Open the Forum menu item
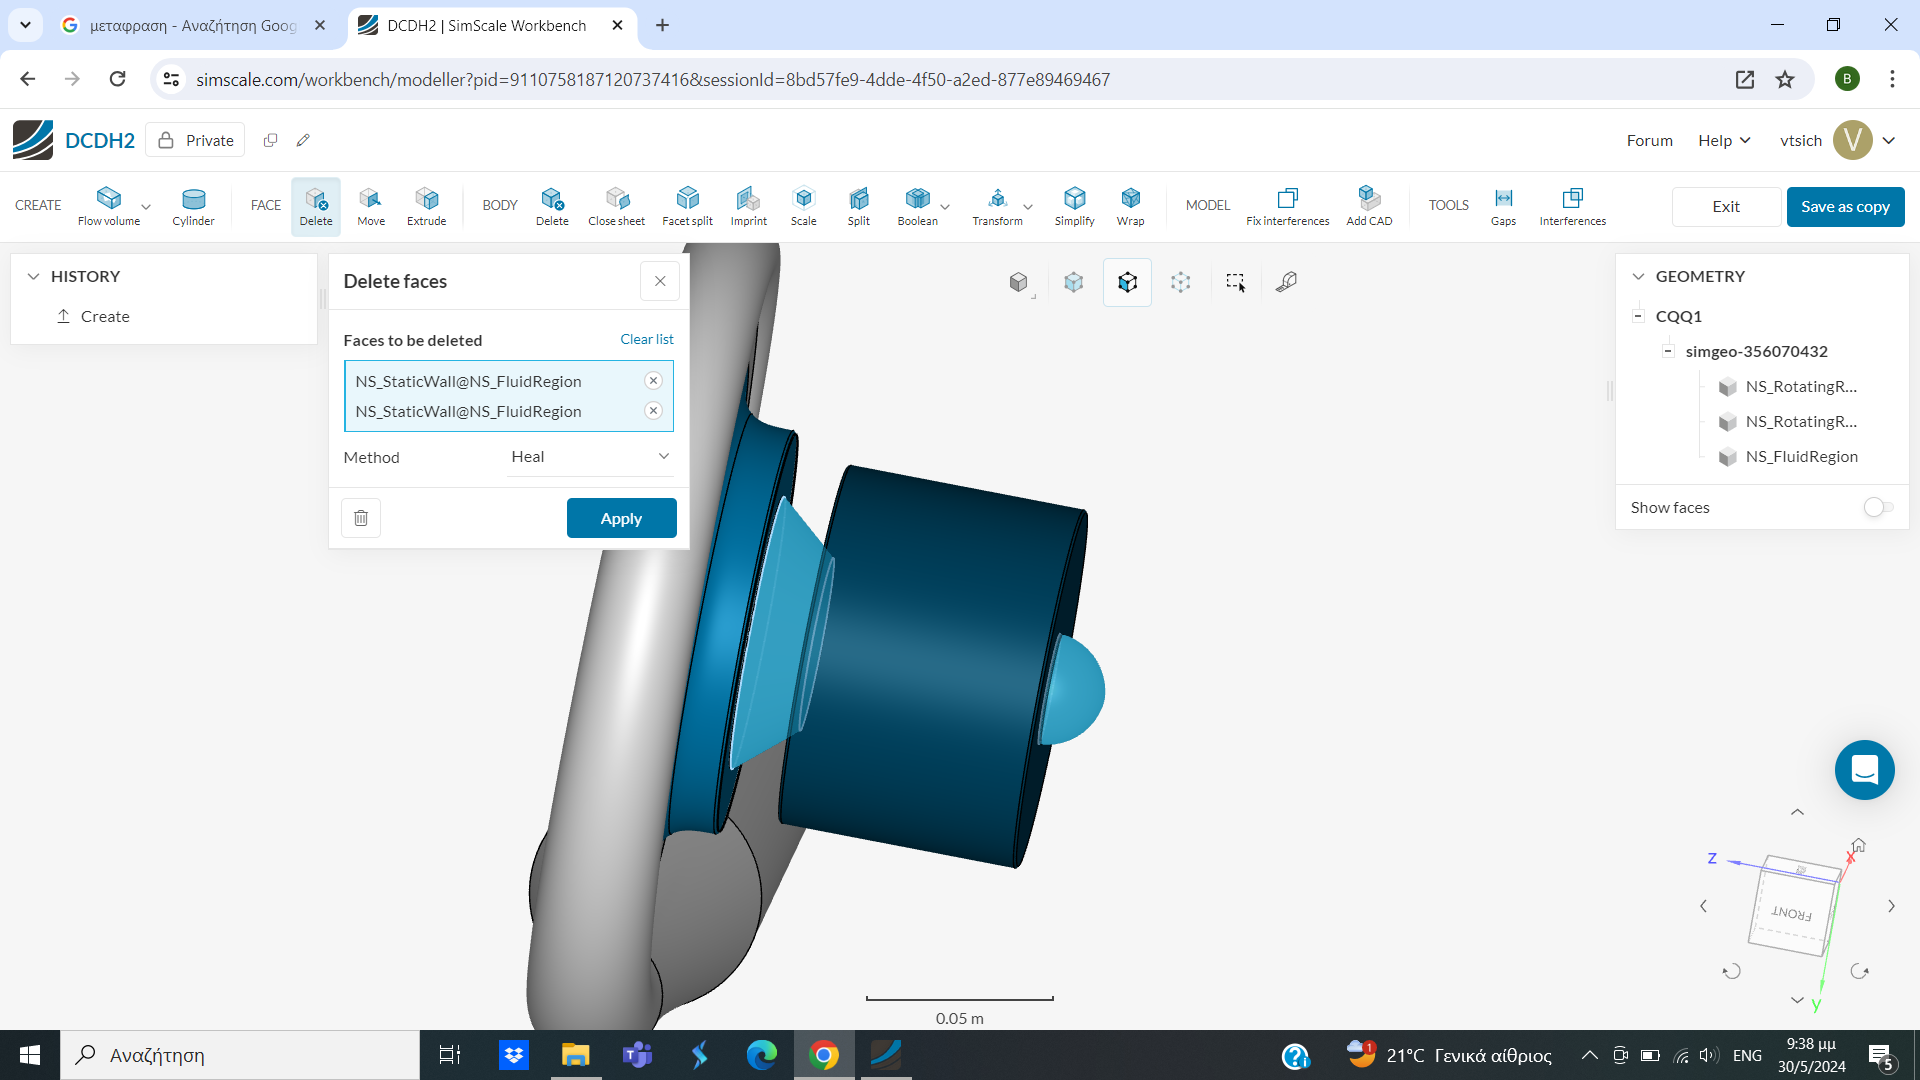The image size is (1920, 1080). [x=1648, y=140]
